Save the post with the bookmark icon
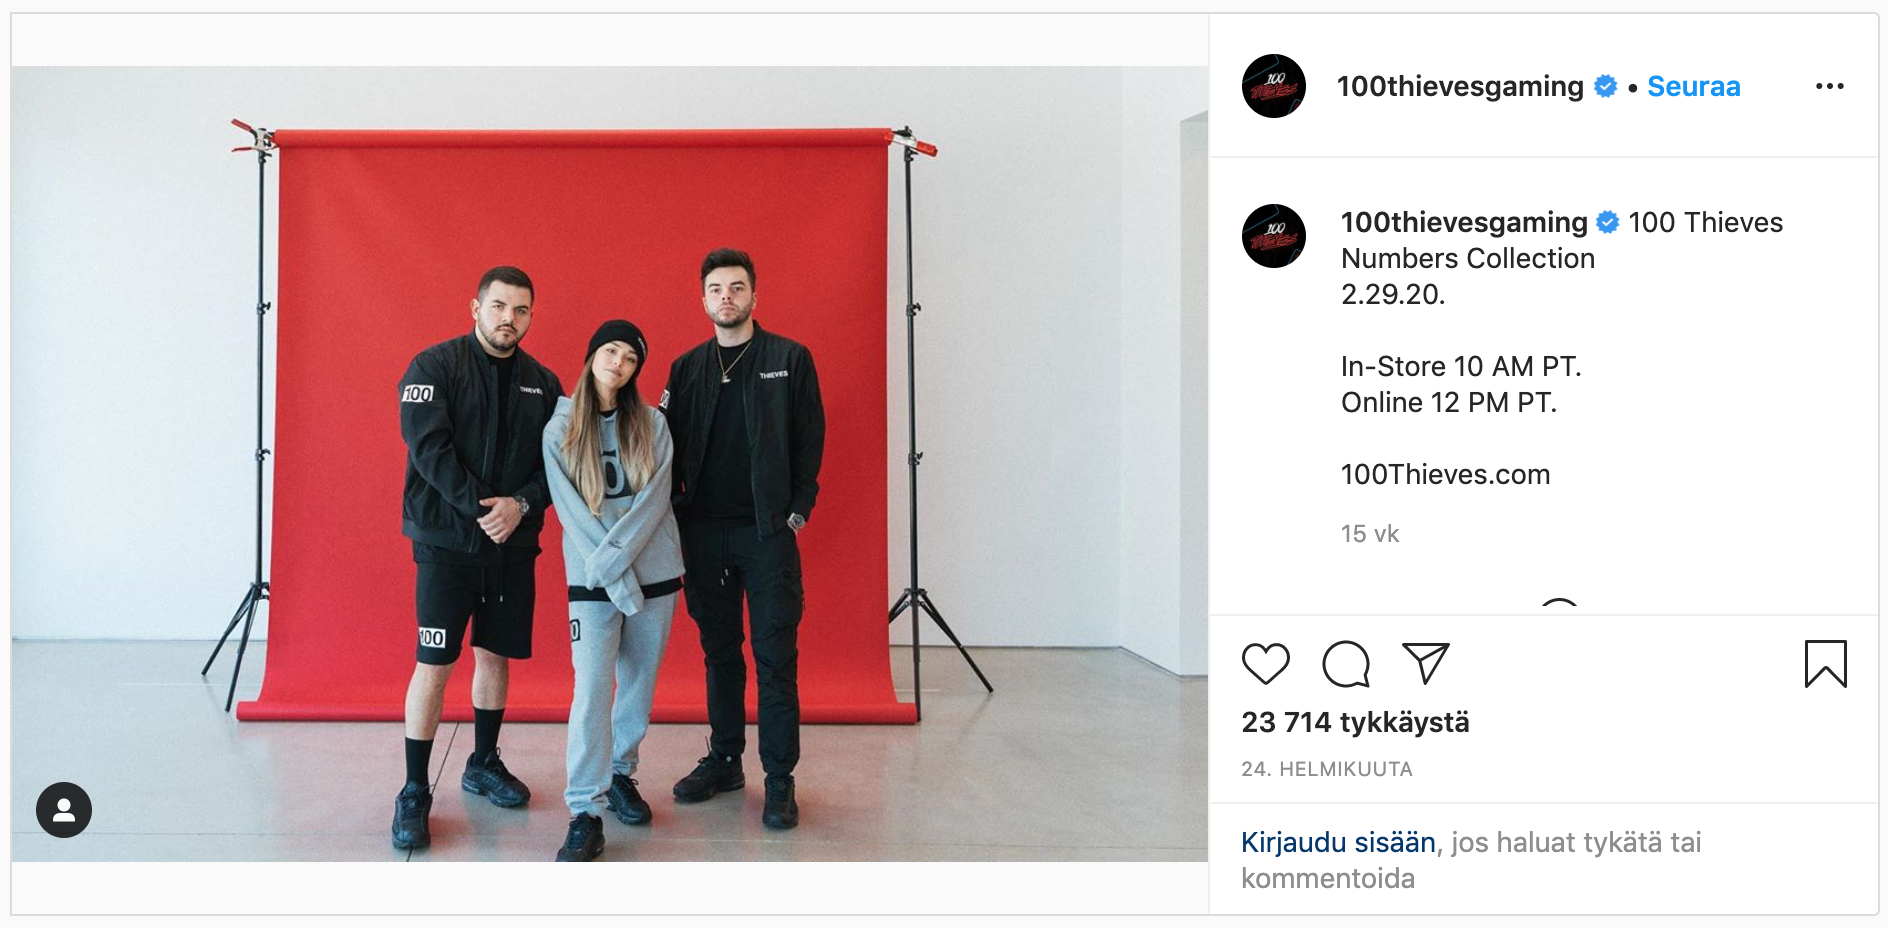 point(1826,664)
